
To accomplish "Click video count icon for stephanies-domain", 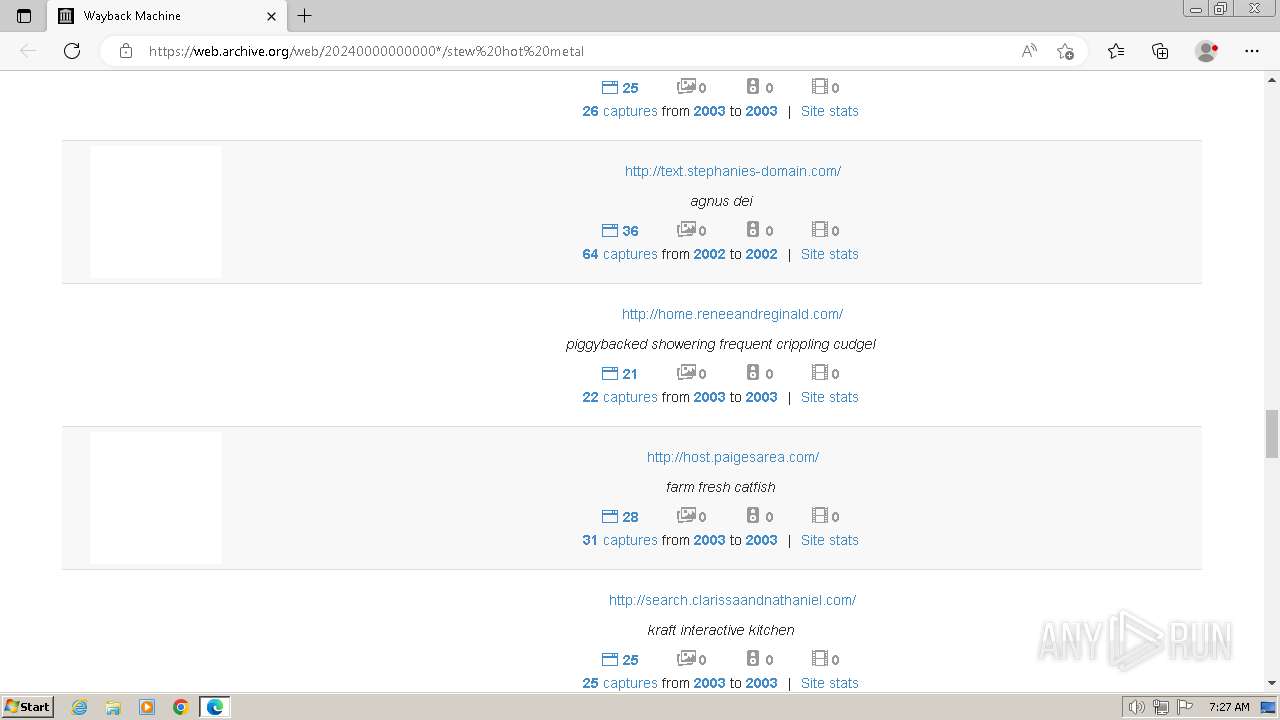I will tap(819, 230).
